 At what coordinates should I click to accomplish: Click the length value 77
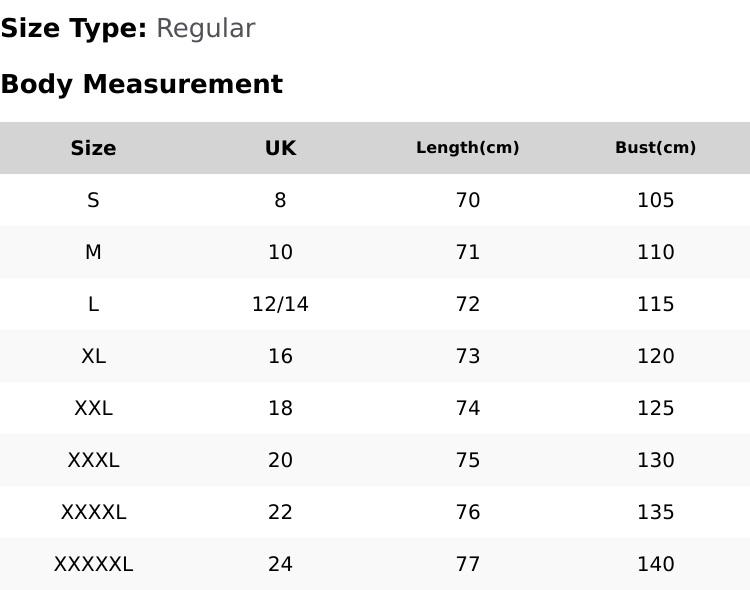pyautogui.click(x=468, y=564)
